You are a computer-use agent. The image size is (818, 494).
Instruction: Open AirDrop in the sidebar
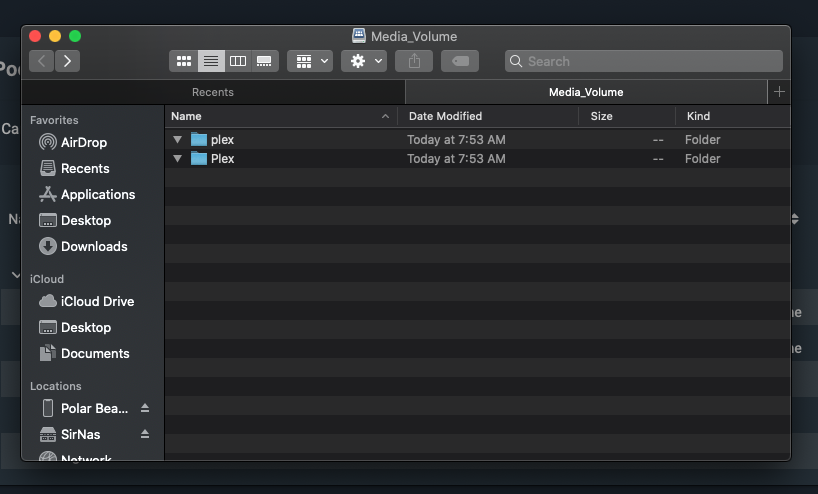(83, 142)
